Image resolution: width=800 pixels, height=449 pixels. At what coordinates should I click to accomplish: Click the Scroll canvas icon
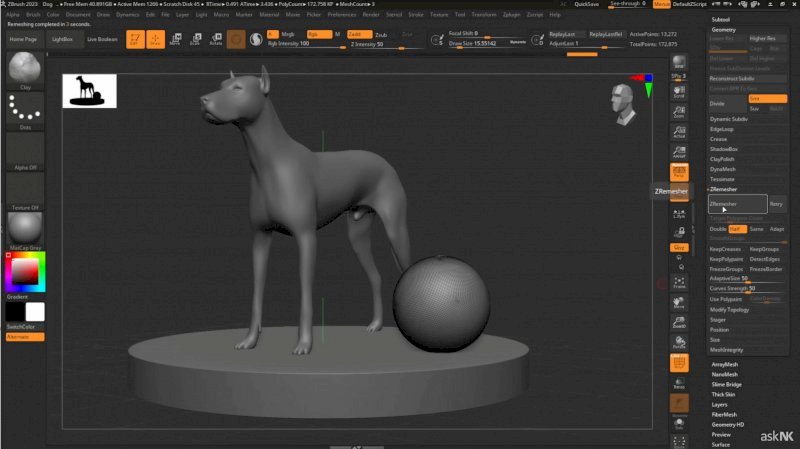(679, 92)
